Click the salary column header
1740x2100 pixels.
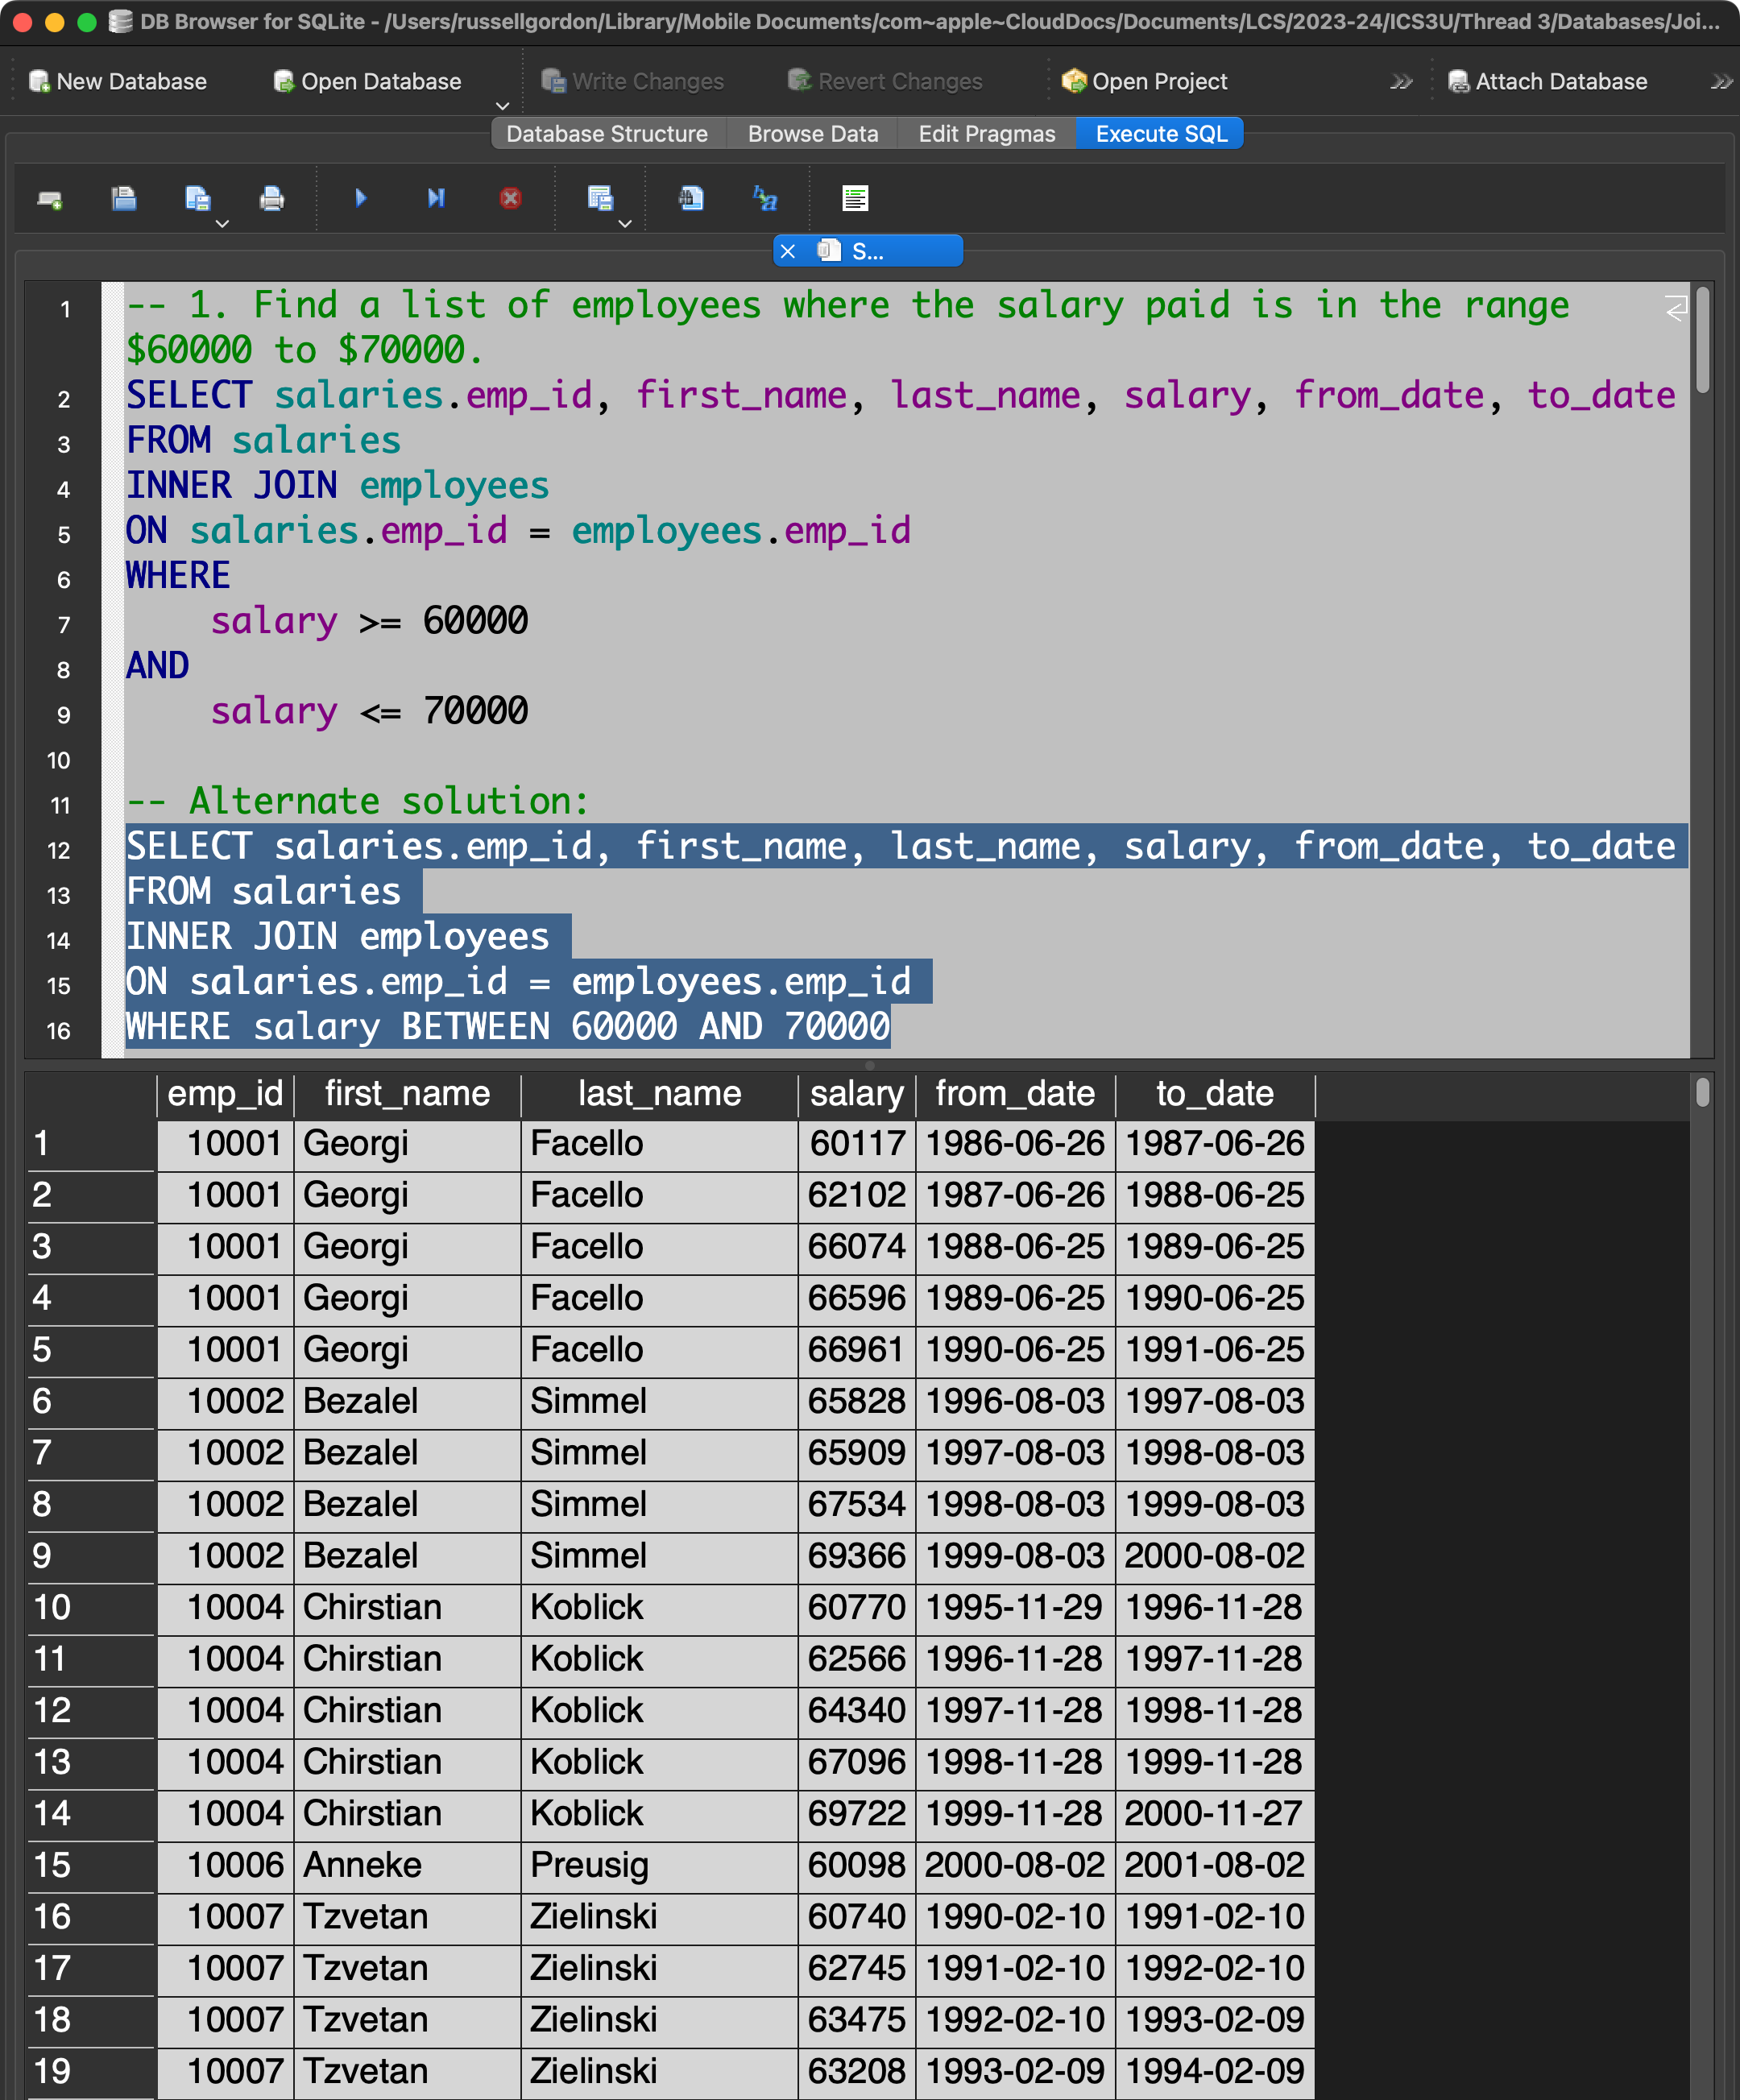[856, 1094]
